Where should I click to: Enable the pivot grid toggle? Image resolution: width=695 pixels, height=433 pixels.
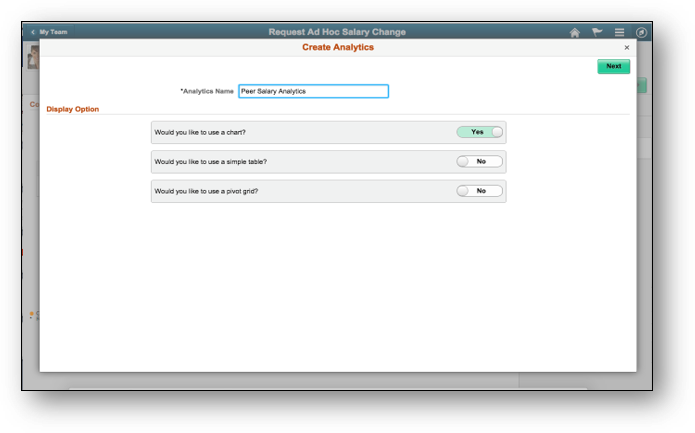480,191
